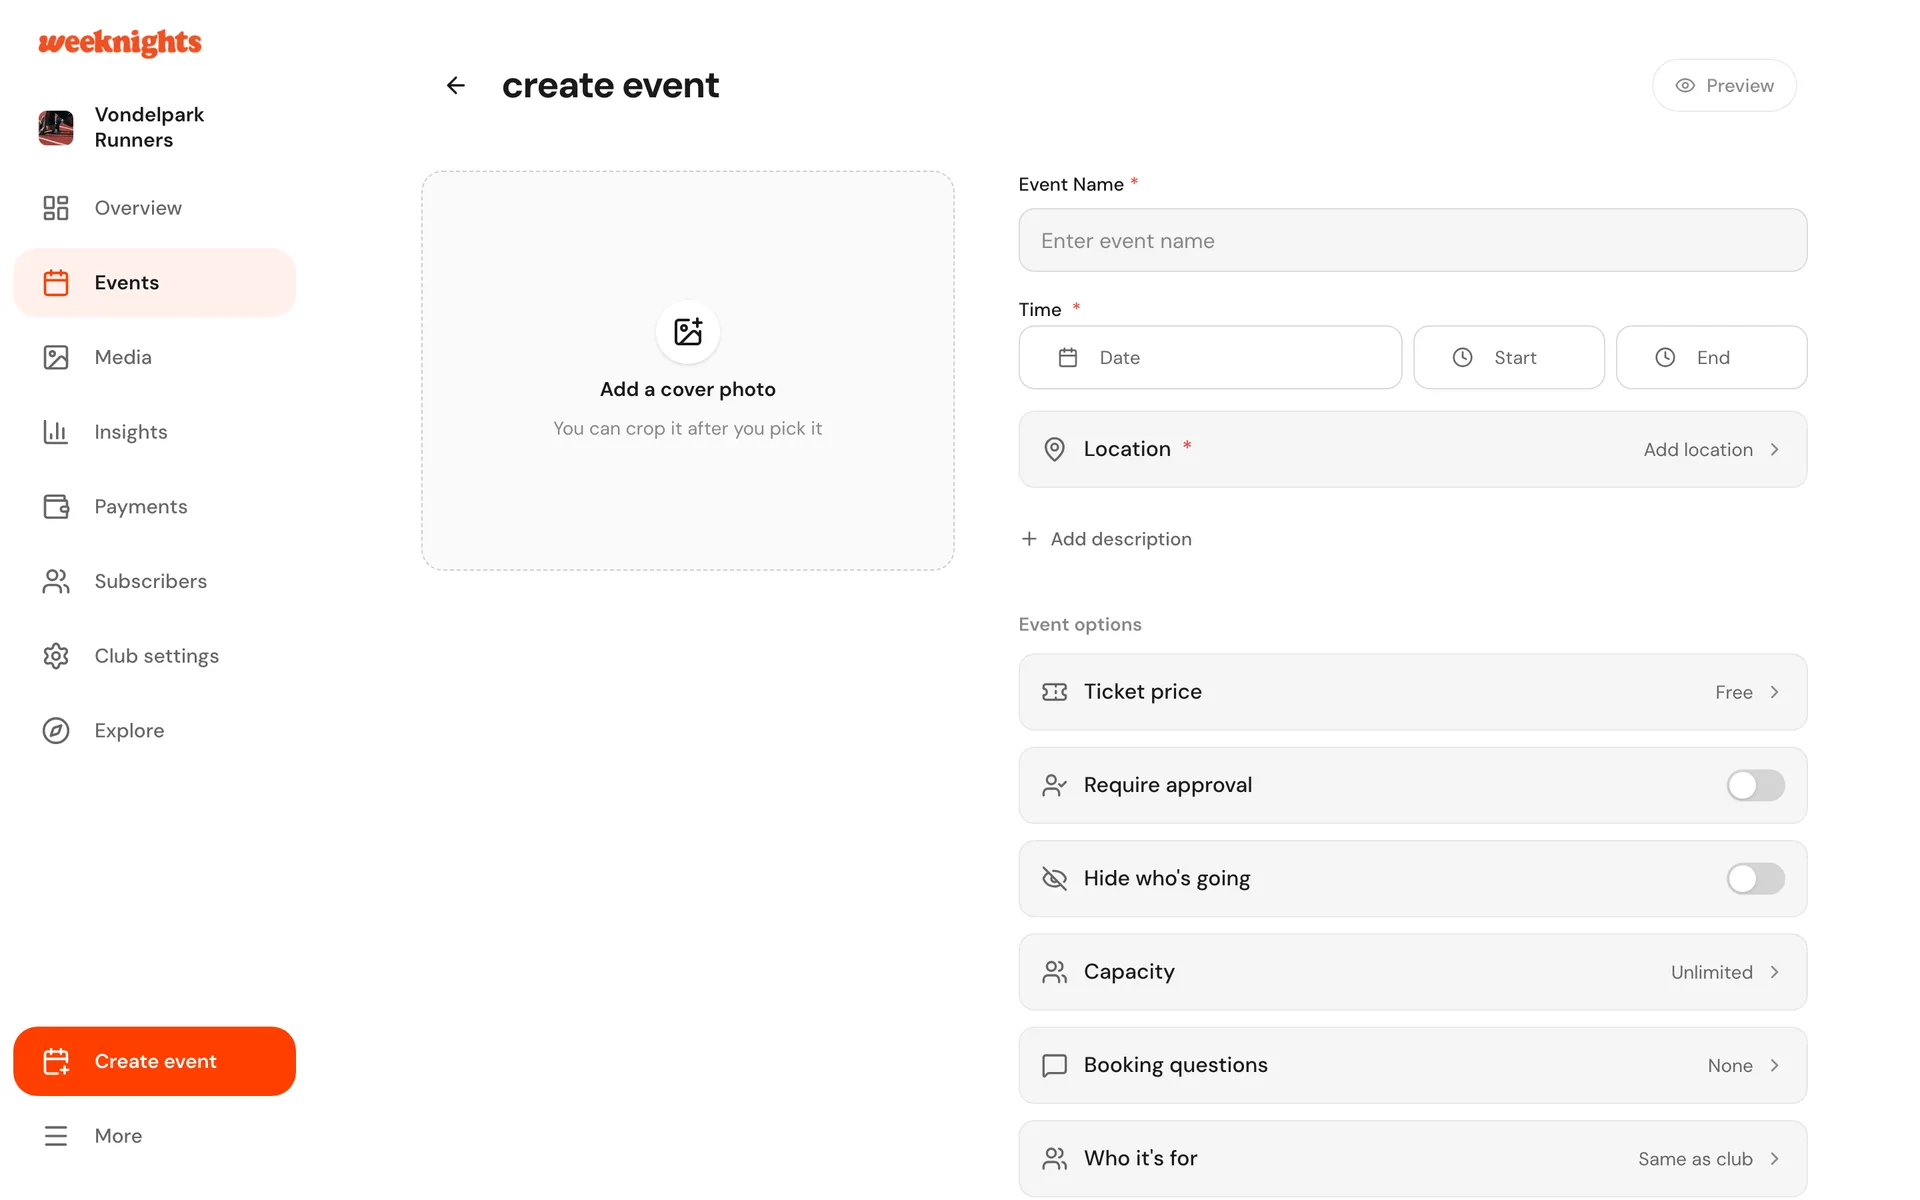
Task: Expand Capacity Unlimited chevron
Action: pyautogui.click(x=1775, y=972)
